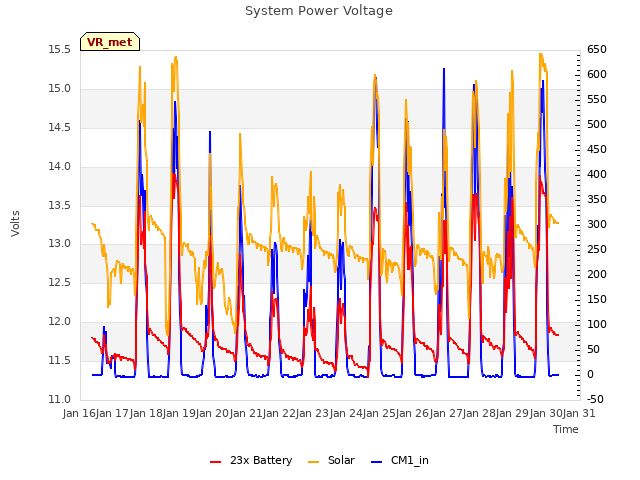Image resolution: width=640 pixels, height=480 pixels.
Task: Click the 14.0 left axis tick label
Action: [59, 167]
